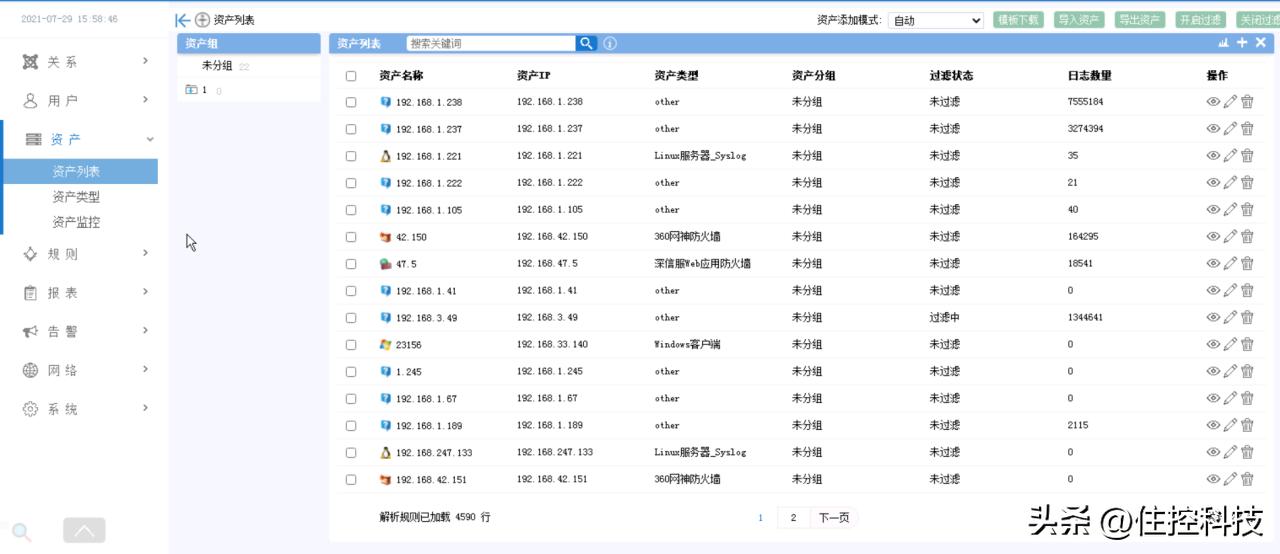
Task: Go to page 2 of the list
Action: point(793,517)
